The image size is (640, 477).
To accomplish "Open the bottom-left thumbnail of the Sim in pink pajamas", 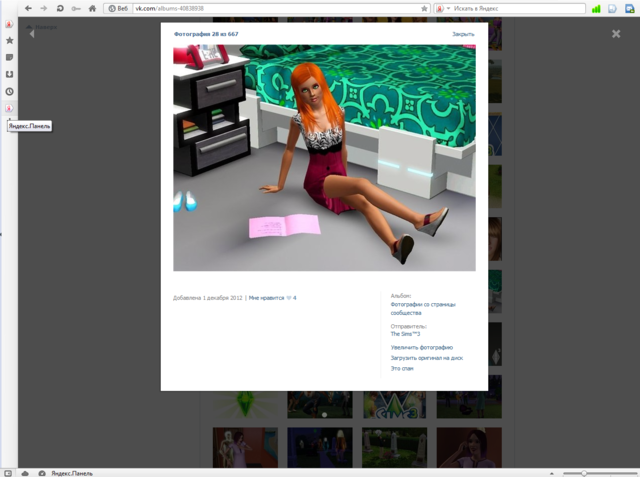I will pyautogui.click(x=245, y=447).
